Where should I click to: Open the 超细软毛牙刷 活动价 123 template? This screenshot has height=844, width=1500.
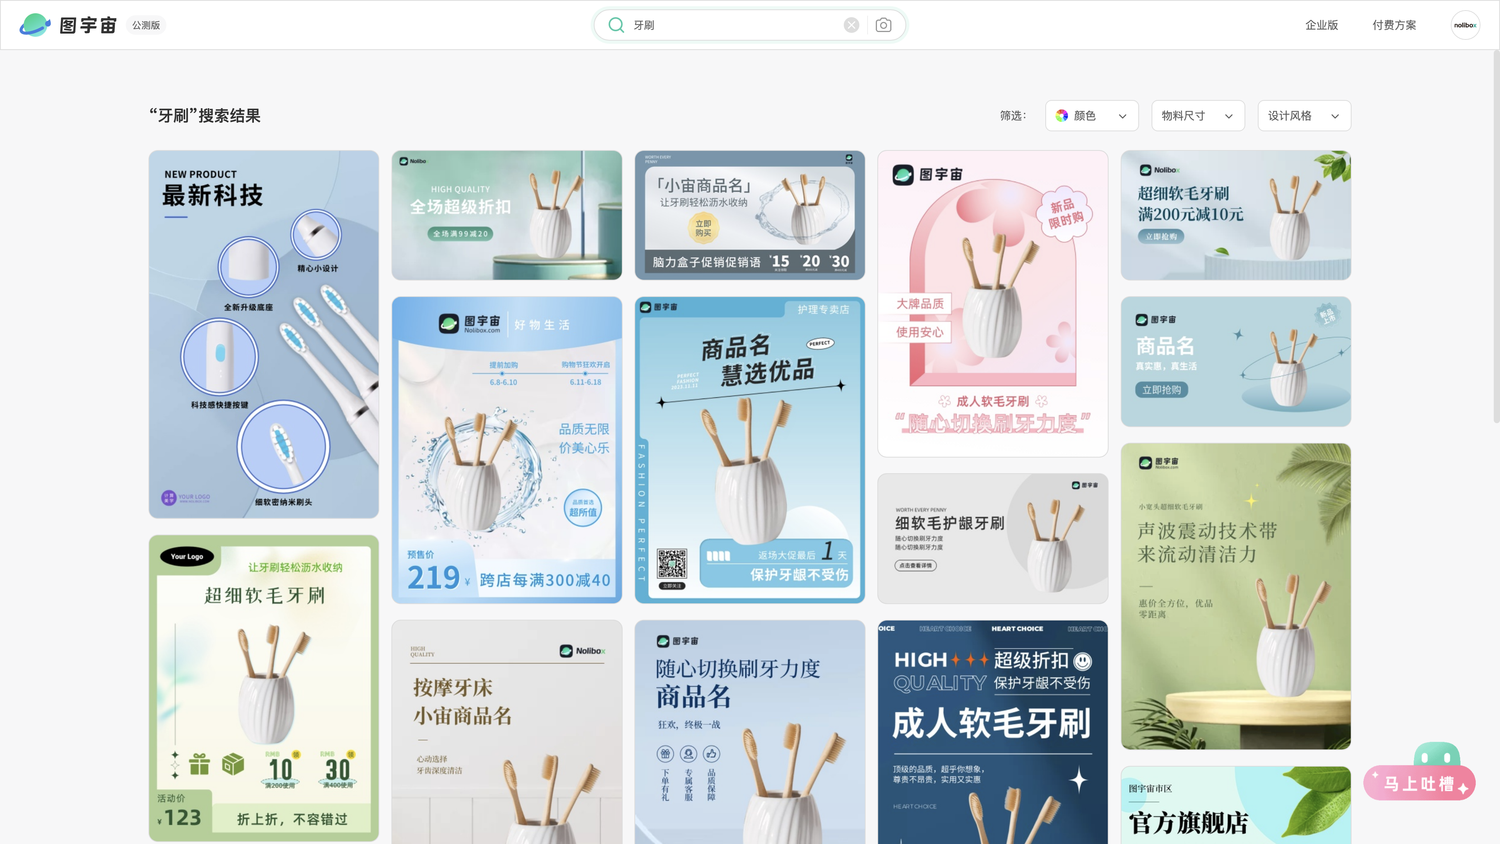(264, 688)
